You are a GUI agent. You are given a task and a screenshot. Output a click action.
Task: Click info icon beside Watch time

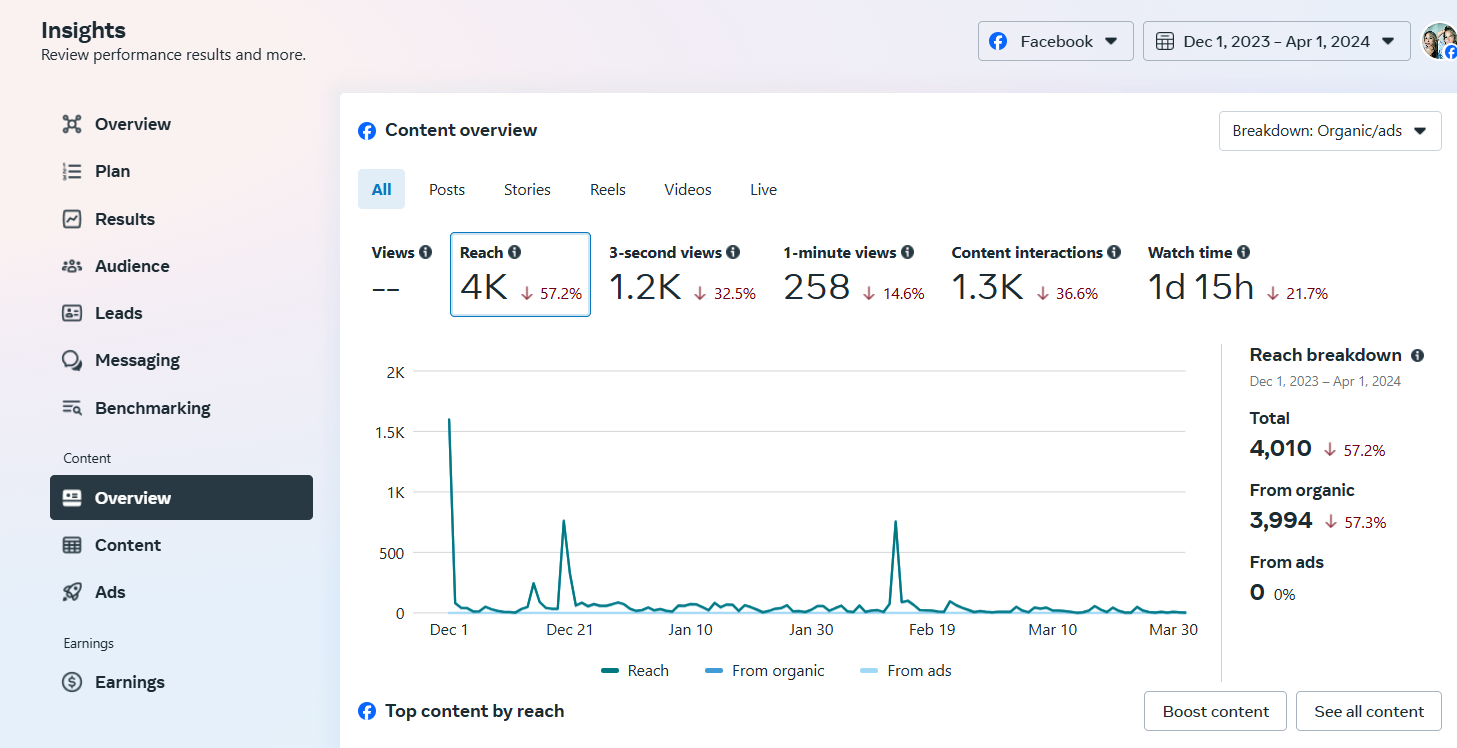[1243, 253]
